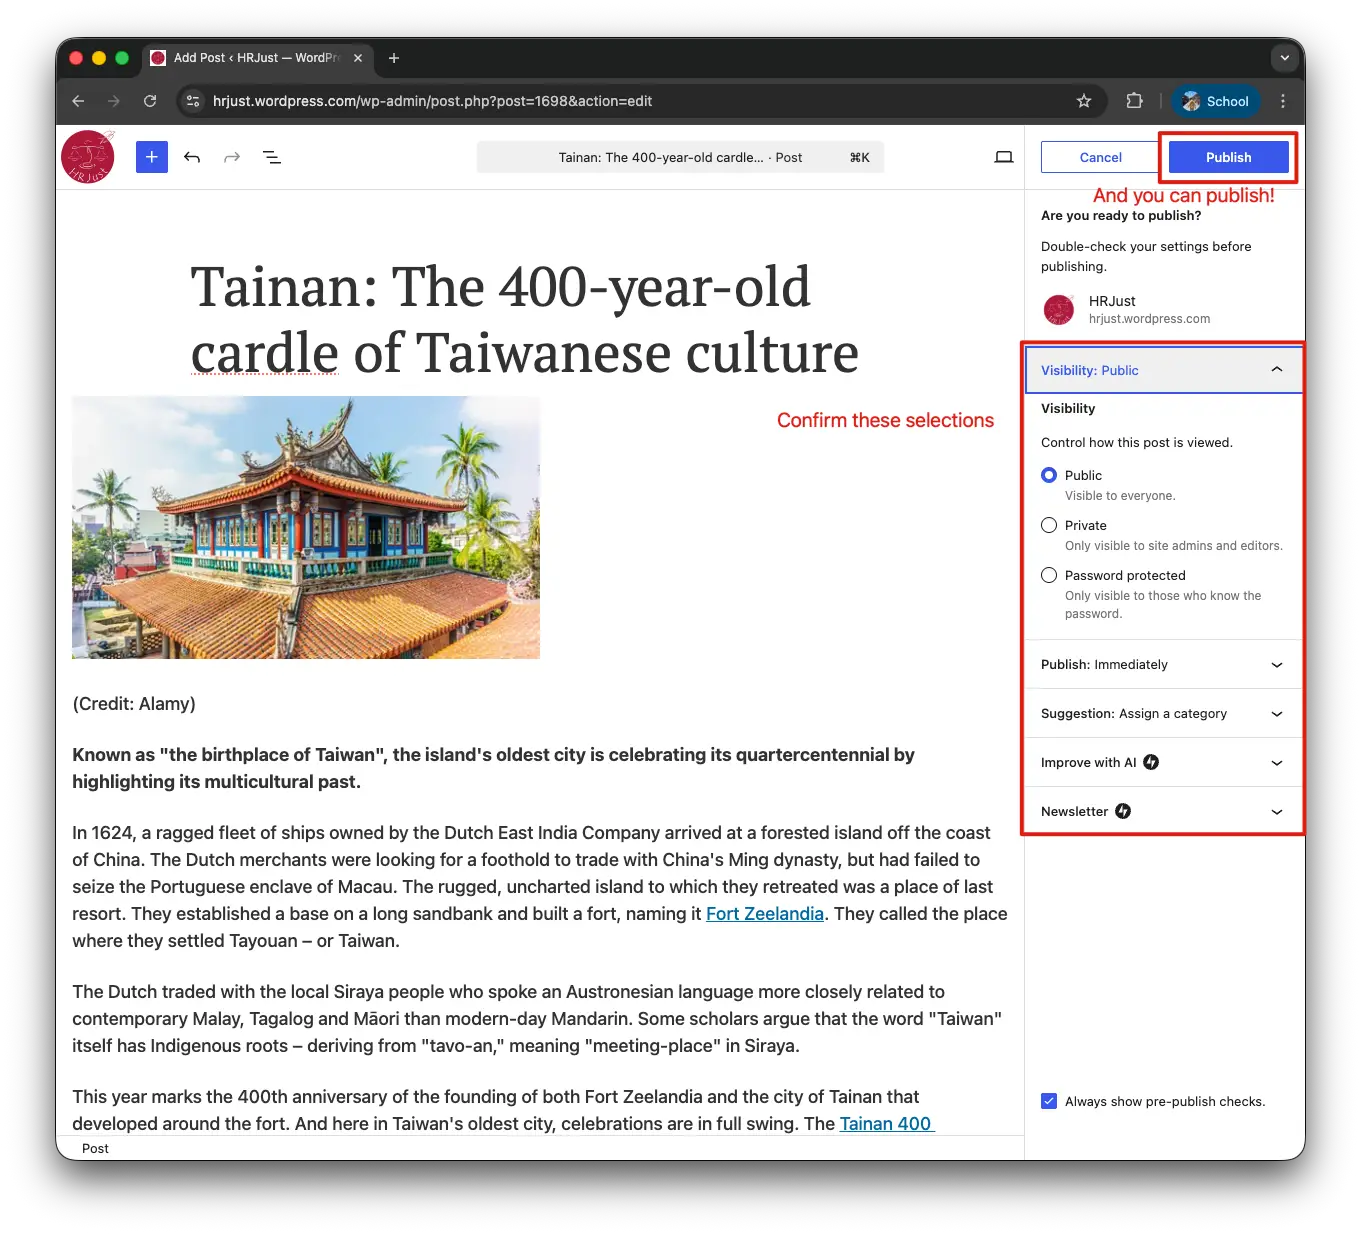Open the tab search dropdown arrow
This screenshot has width=1361, height=1234.
tap(1285, 58)
